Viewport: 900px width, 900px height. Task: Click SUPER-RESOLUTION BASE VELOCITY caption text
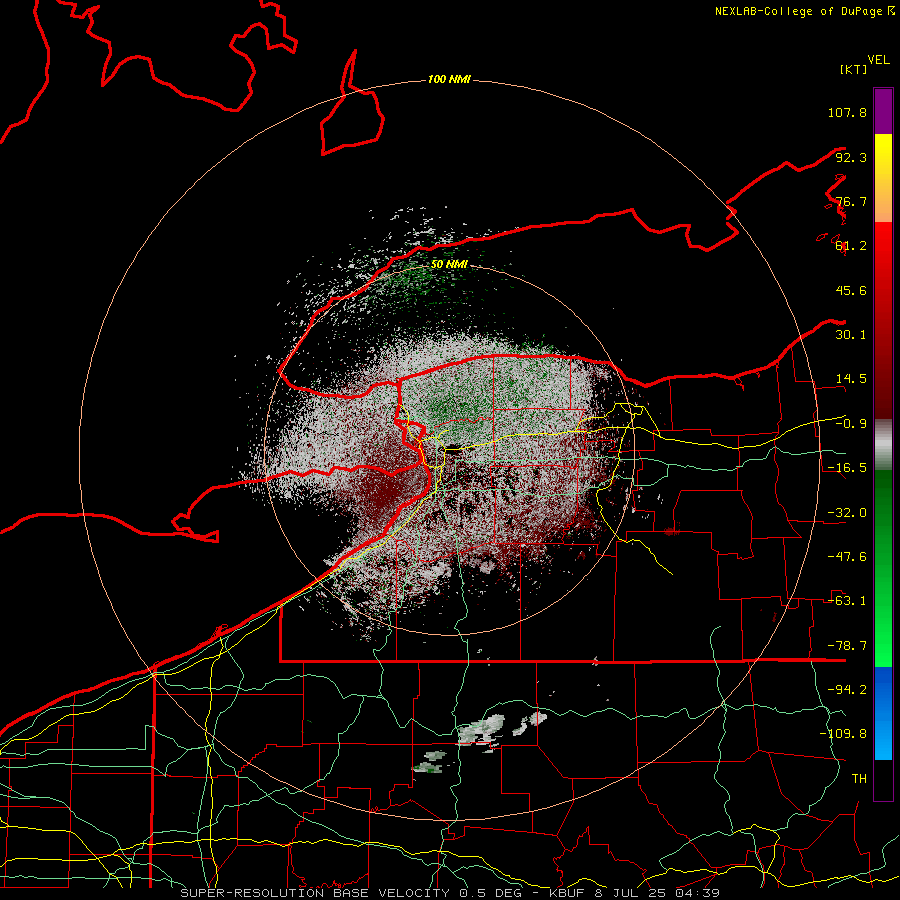[x=315, y=893]
